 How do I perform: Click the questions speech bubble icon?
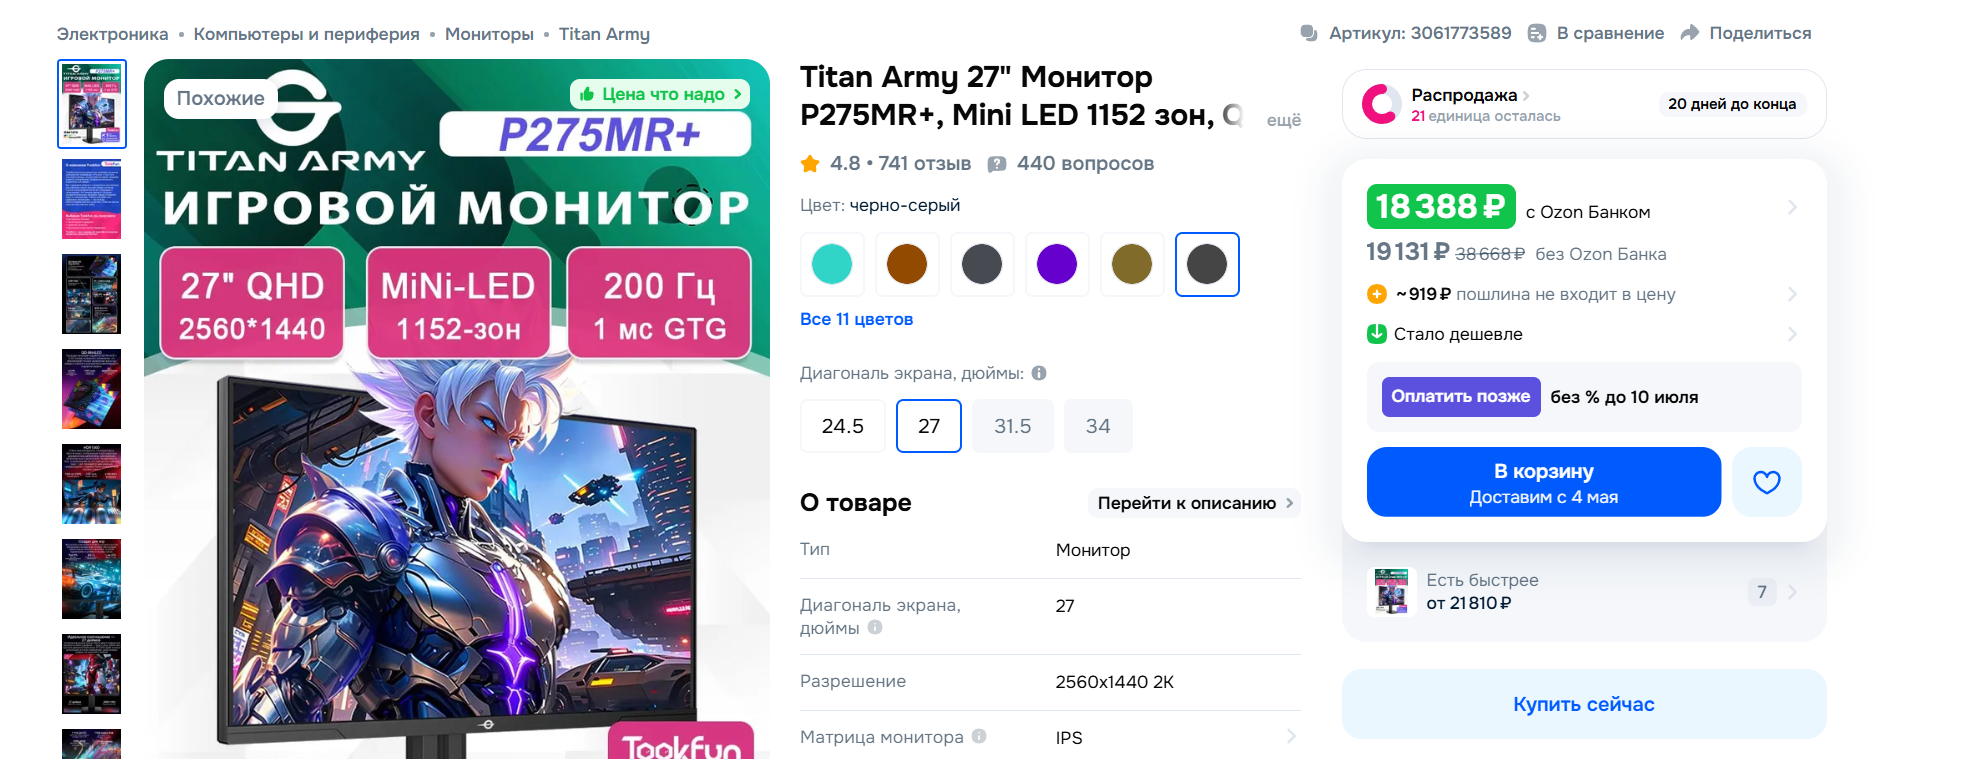(x=997, y=164)
